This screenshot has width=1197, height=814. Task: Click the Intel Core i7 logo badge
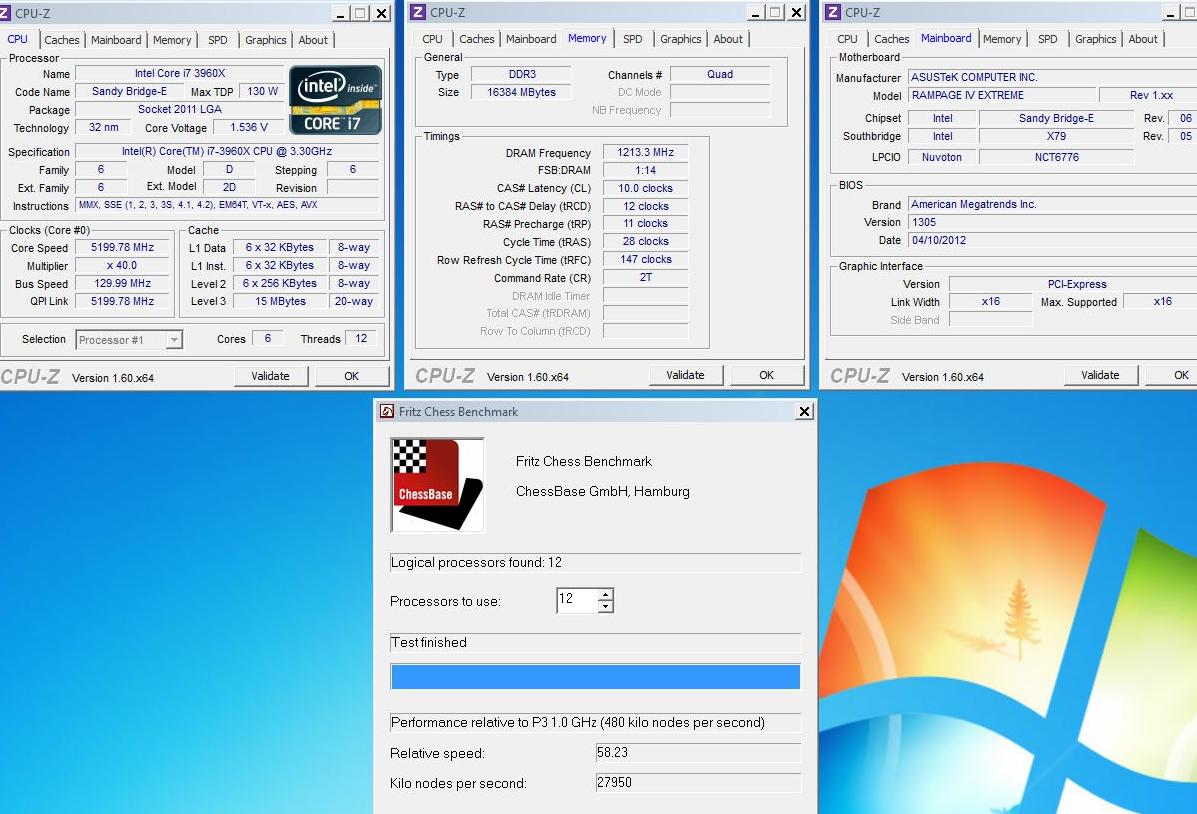pyautogui.click(x=335, y=100)
